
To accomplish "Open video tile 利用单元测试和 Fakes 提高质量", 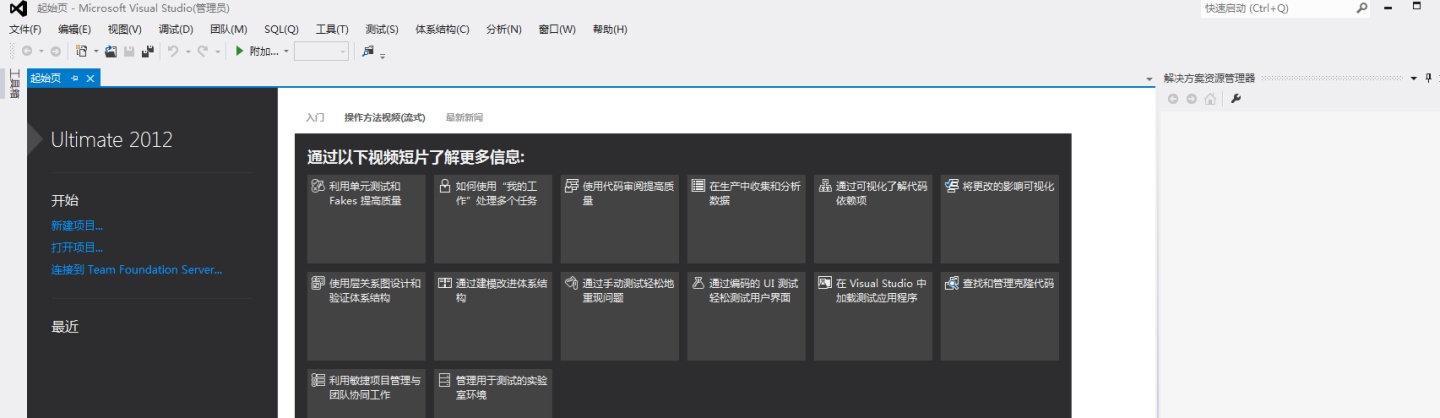I will click(366, 217).
